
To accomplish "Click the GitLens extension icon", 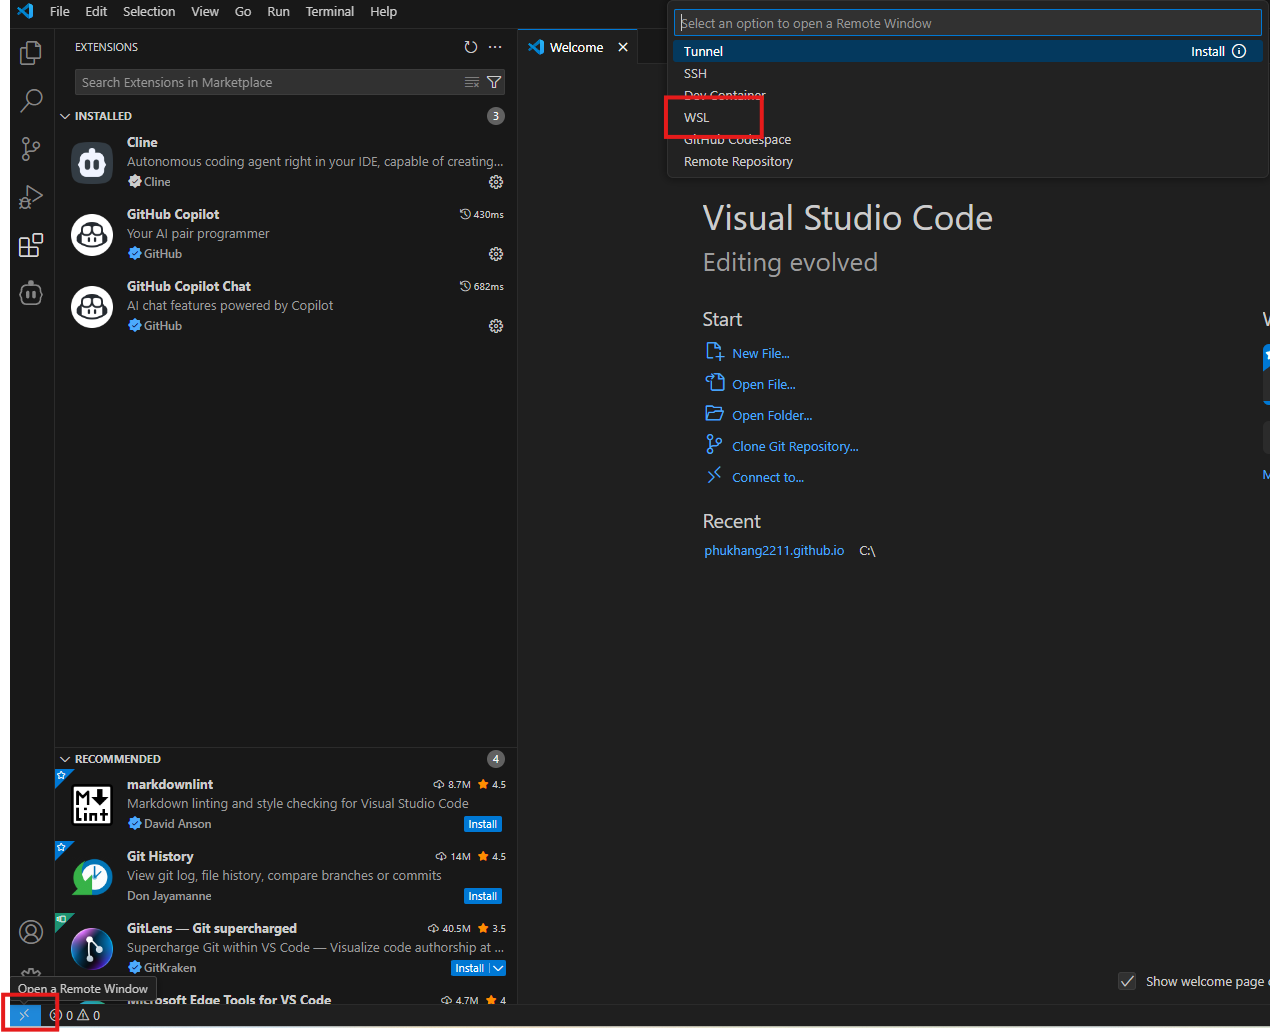I will tap(92, 949).
